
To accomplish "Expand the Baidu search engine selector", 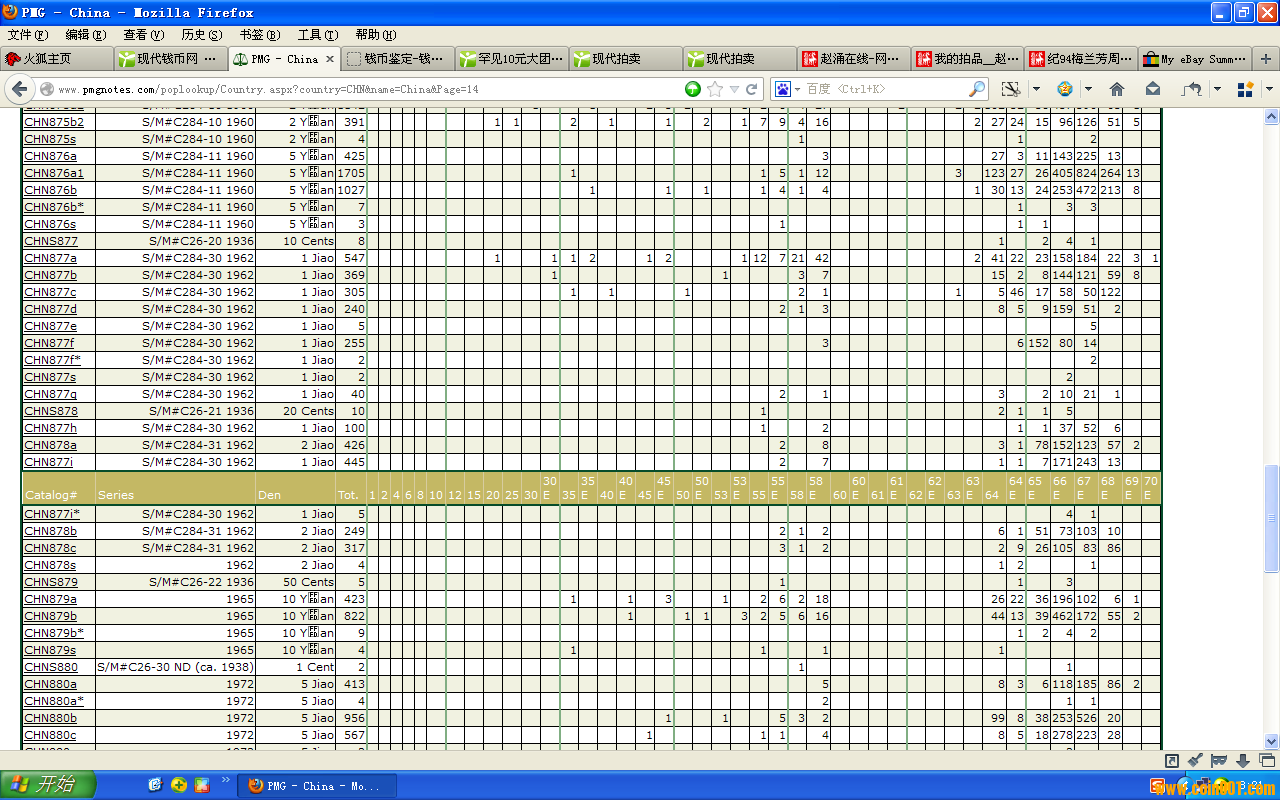I will point(796,89).
